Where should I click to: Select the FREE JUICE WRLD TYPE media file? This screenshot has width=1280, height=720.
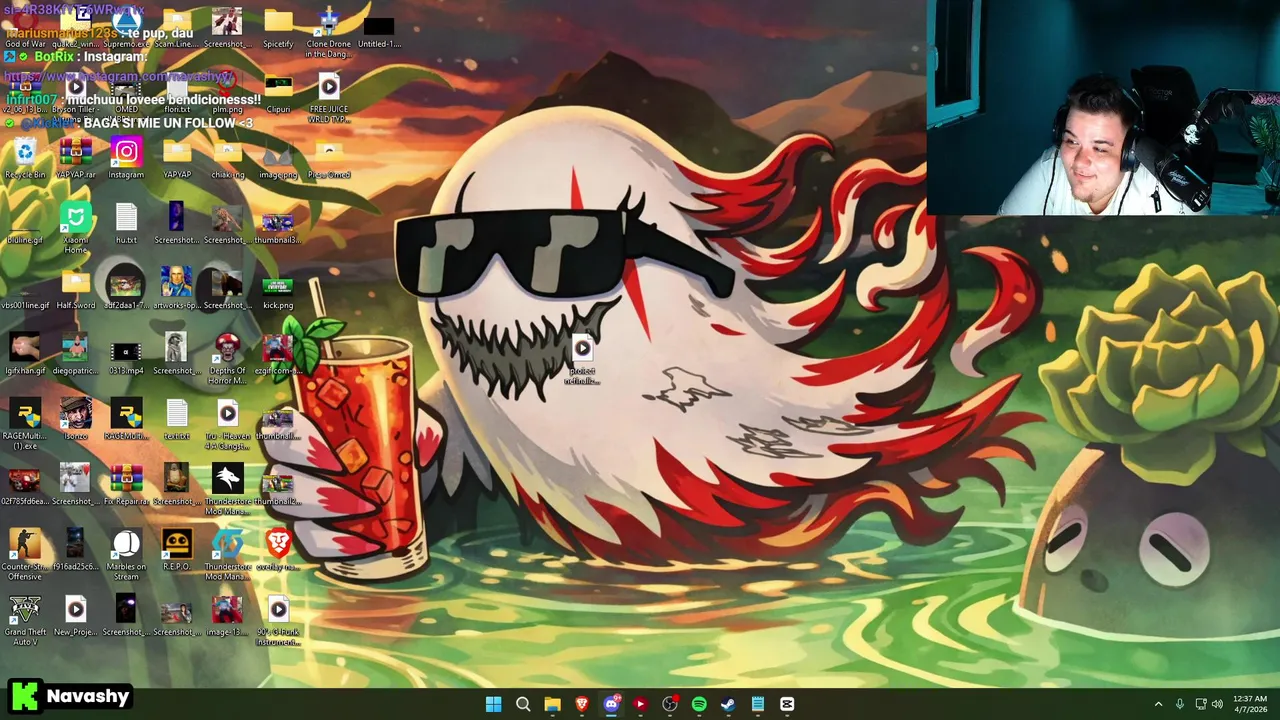coord(329,98)
